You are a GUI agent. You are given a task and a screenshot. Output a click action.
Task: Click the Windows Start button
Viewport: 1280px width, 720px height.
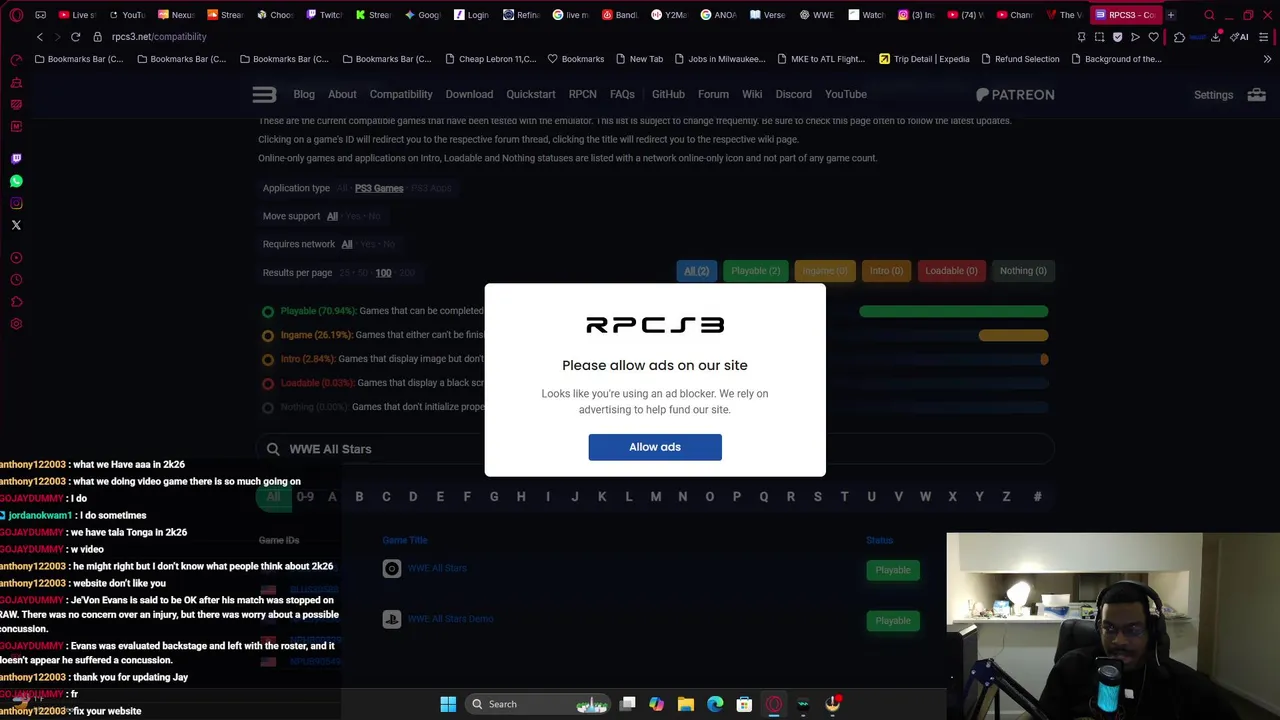click(448, 704)
